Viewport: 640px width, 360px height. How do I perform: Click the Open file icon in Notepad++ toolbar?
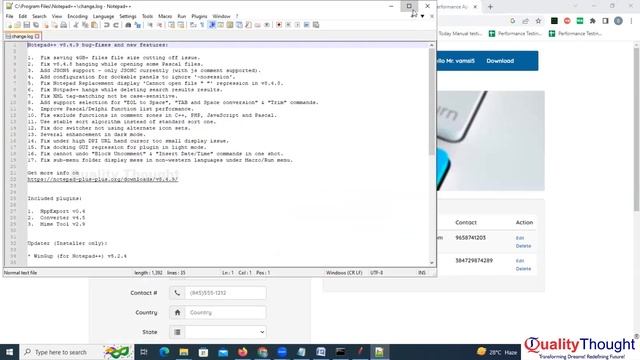coord(18,25)
